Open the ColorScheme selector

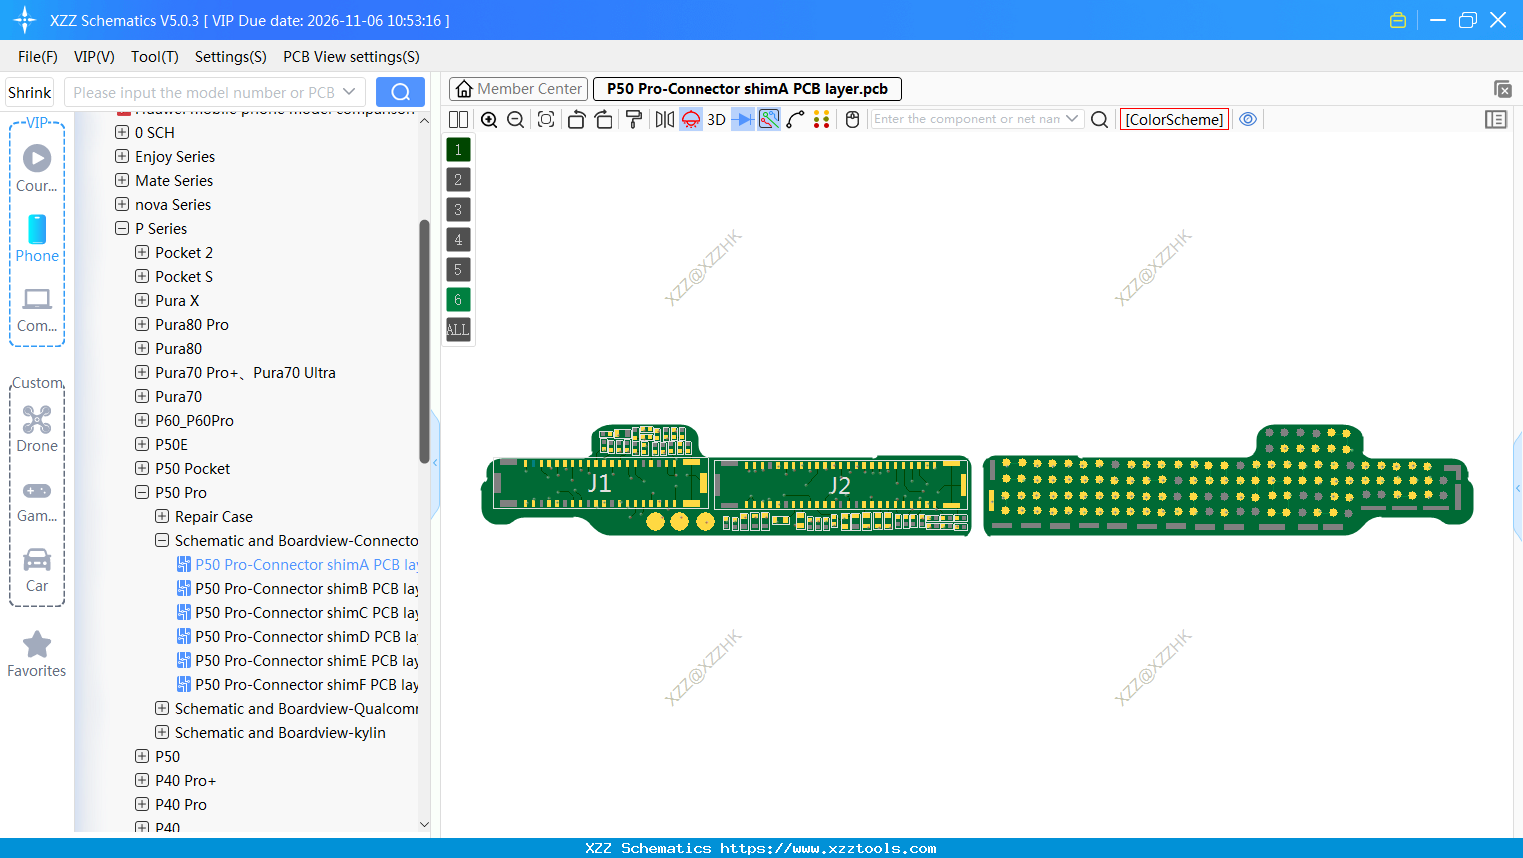pyautogui.click(x=1174, y=118)
